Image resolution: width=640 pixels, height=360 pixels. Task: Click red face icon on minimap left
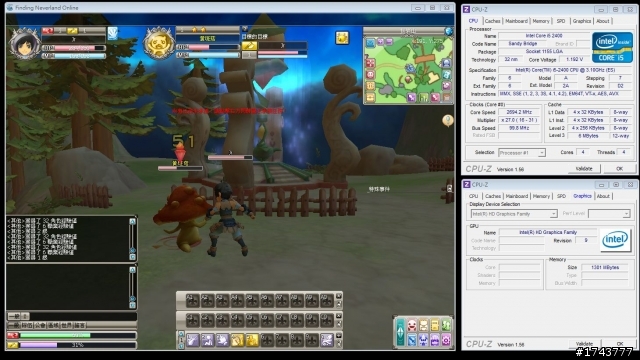[370, 75]
